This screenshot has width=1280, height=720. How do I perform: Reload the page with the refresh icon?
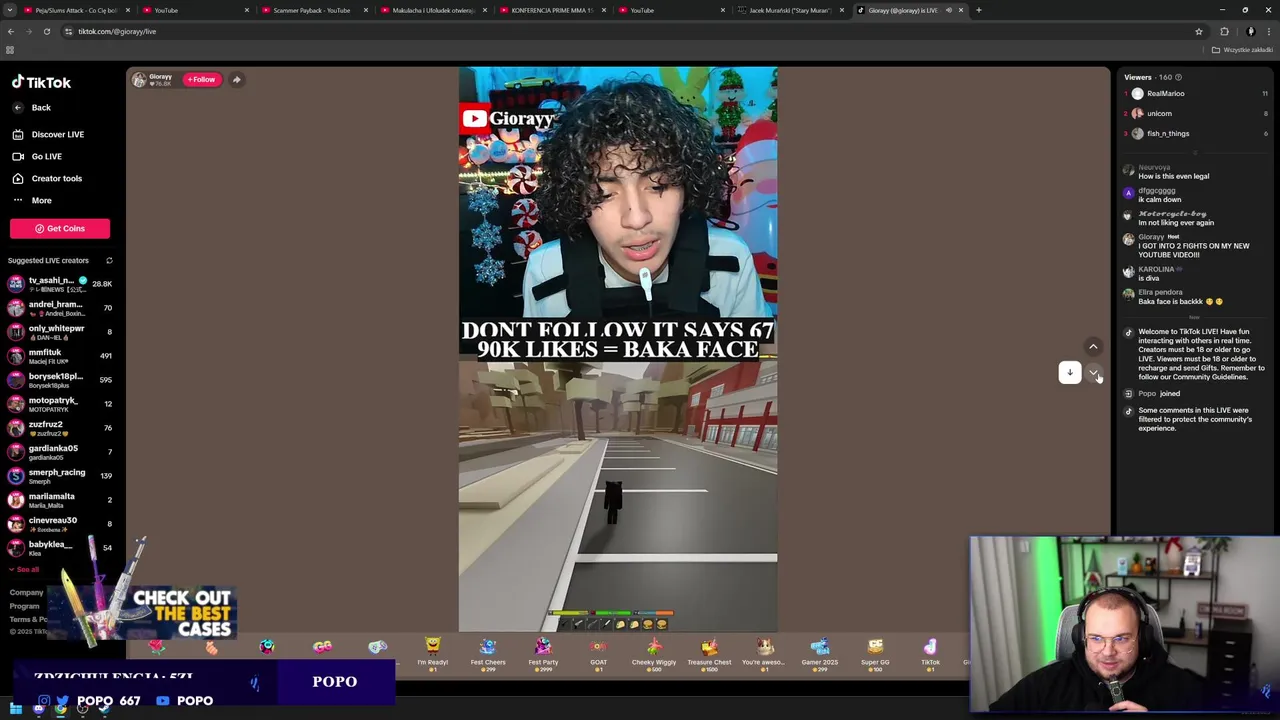coord(47,31)
